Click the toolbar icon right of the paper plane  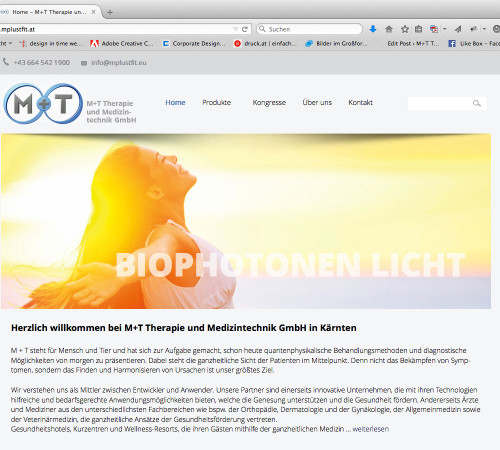pos(473,29)
